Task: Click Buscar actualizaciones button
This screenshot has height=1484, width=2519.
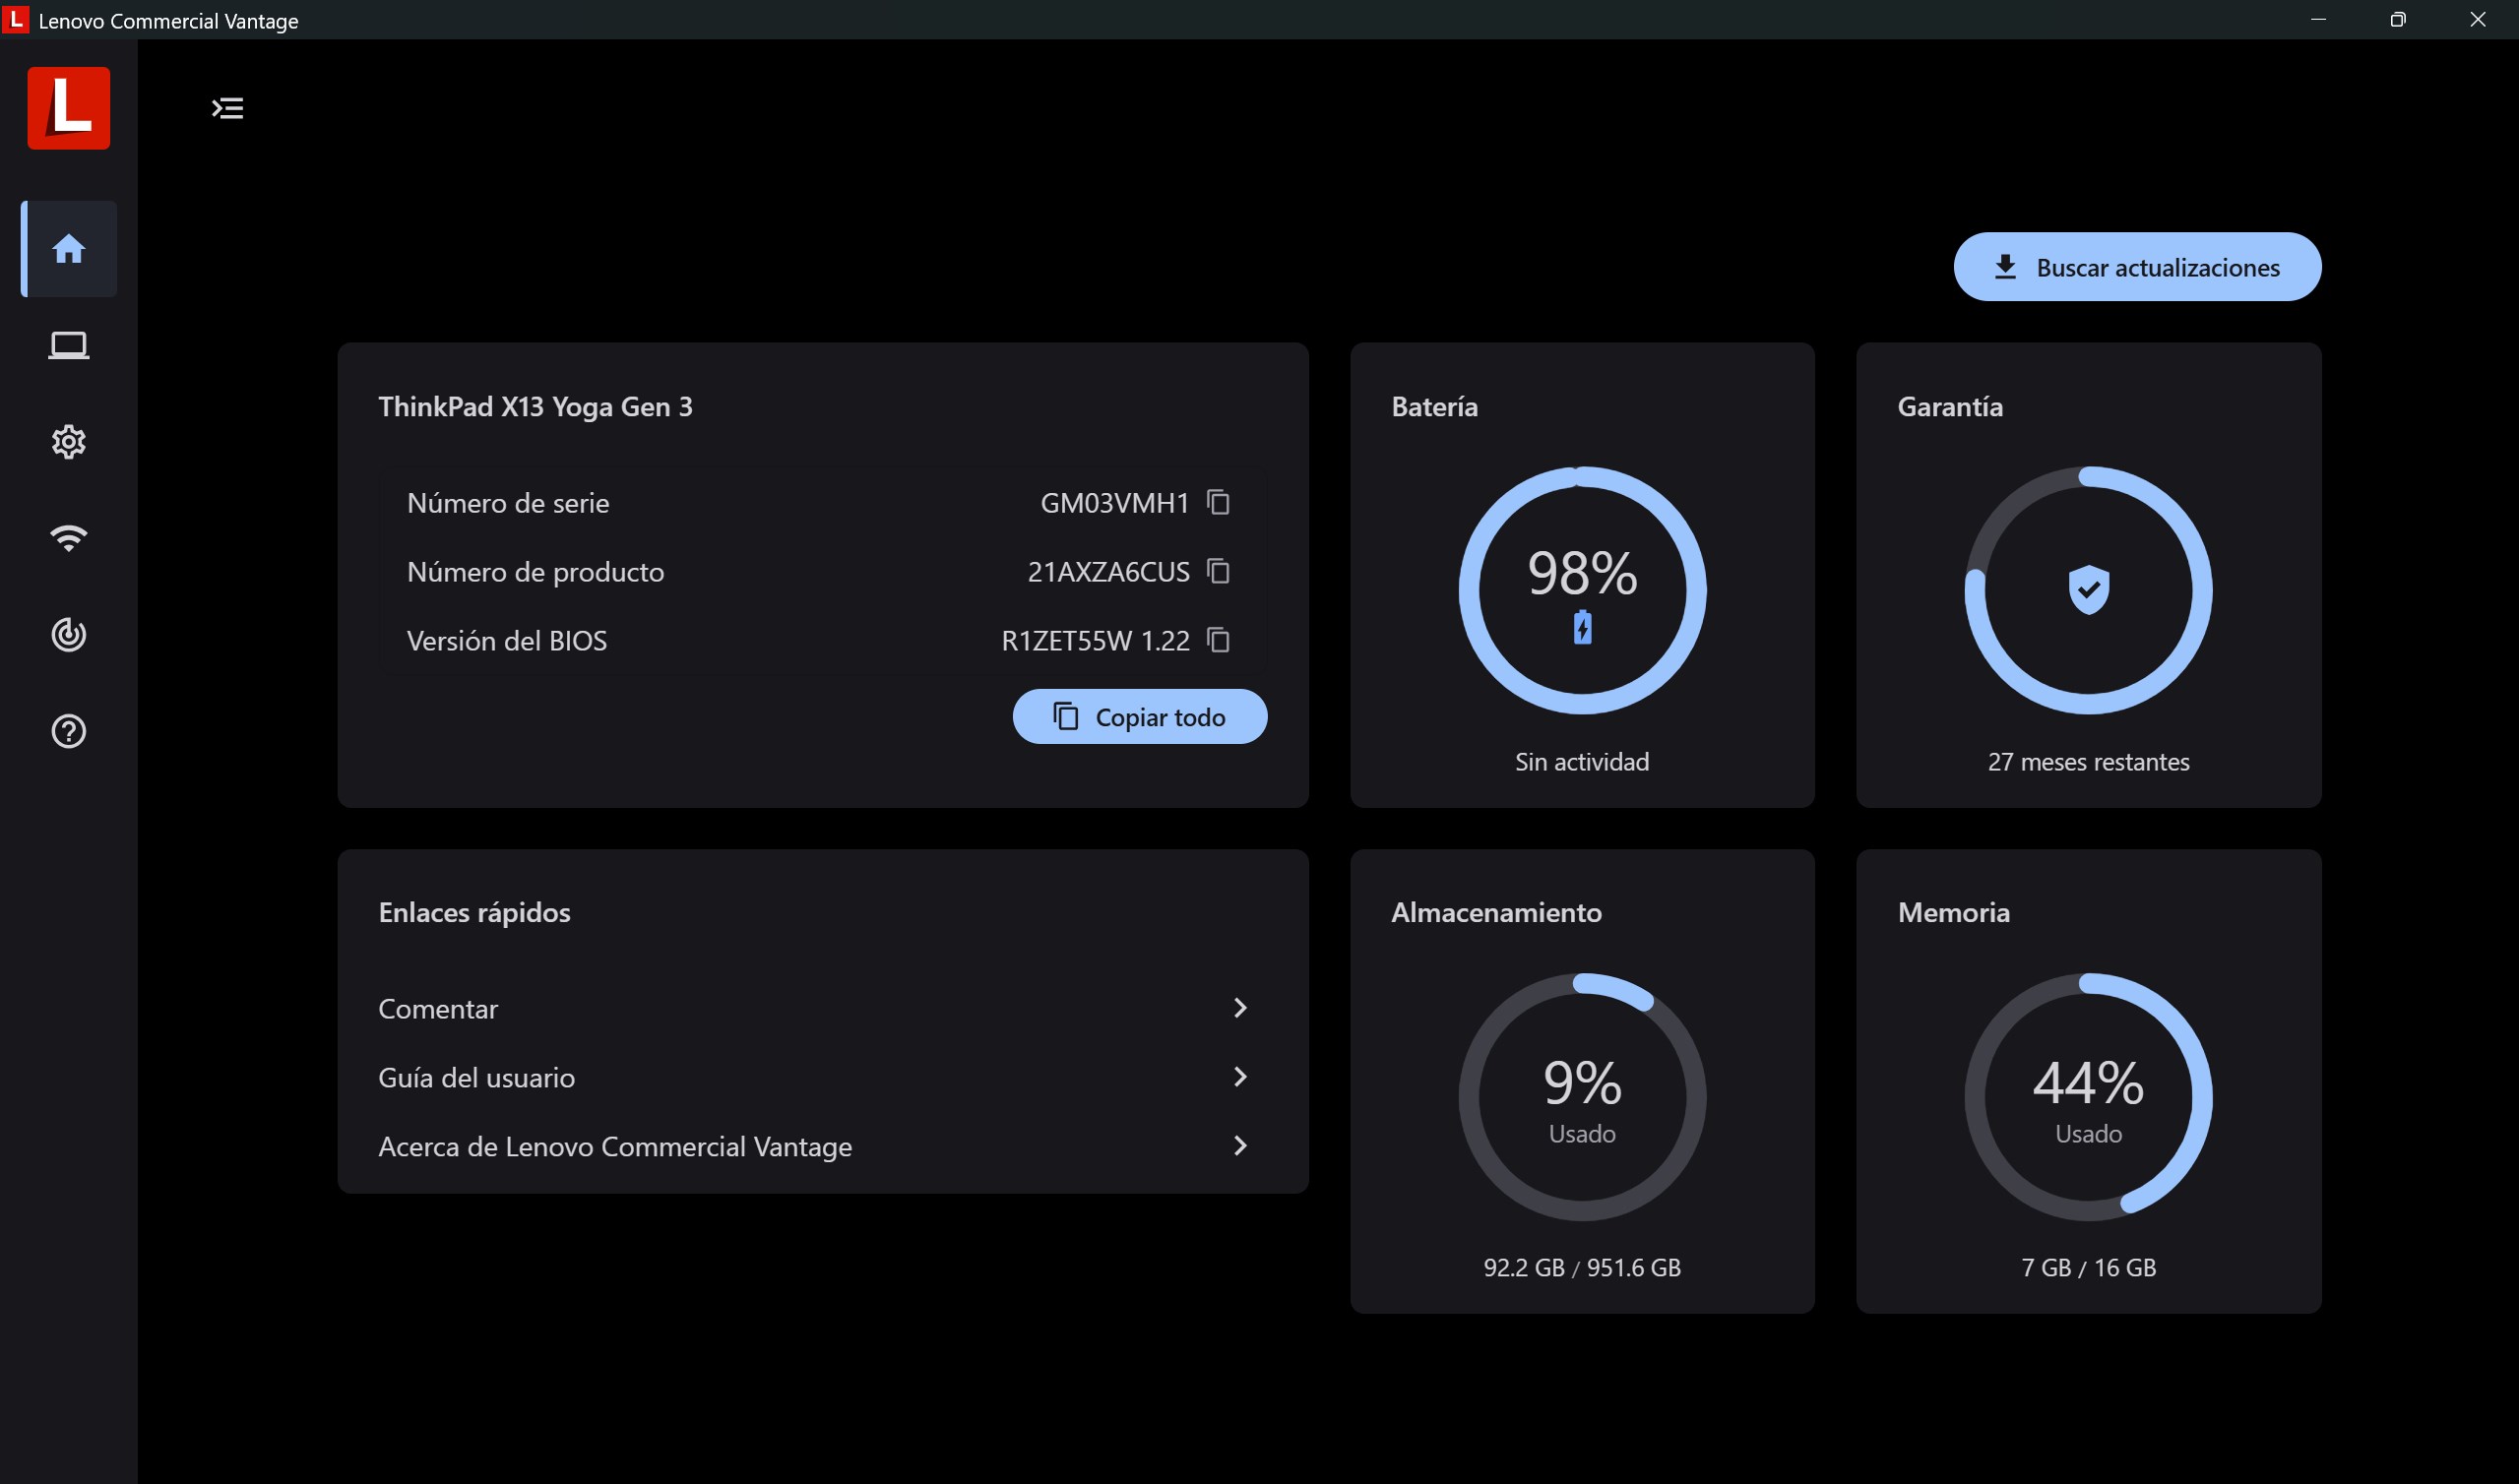Action: coord(2137,267)
